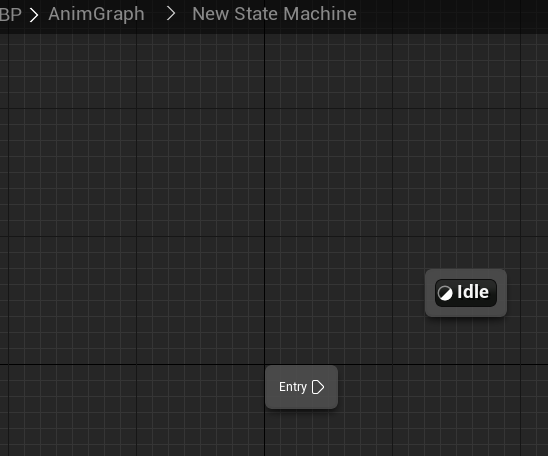This screenshot has height=456, width=548.
Task: Select the Entry node
Action: 301,387
